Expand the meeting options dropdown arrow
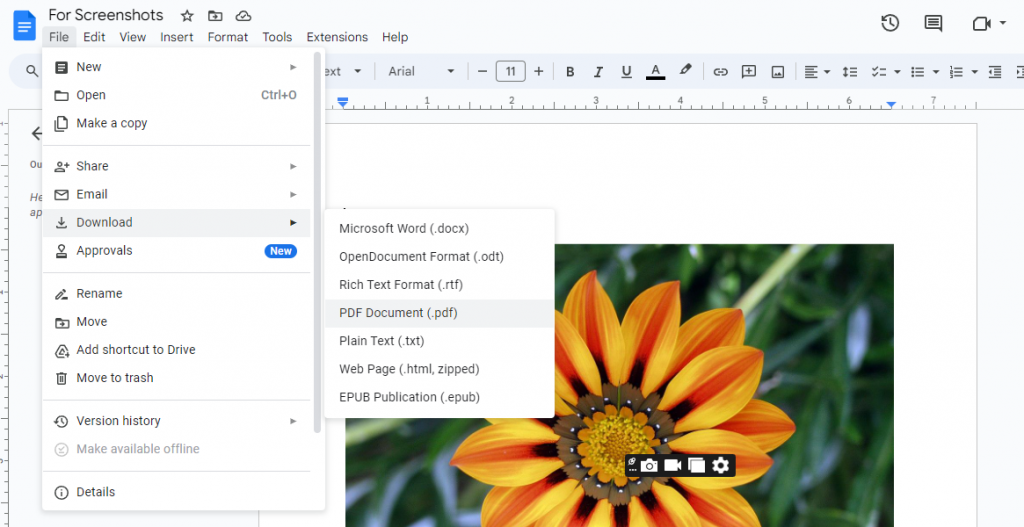 (x=1002, y=24)
